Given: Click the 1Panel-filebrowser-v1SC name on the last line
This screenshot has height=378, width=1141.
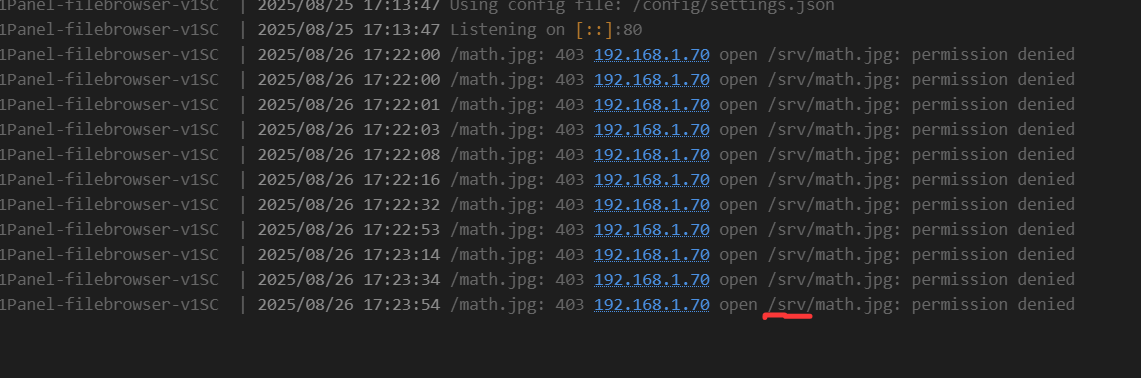Looking at the screenshot, I should (x=109, y=304).
